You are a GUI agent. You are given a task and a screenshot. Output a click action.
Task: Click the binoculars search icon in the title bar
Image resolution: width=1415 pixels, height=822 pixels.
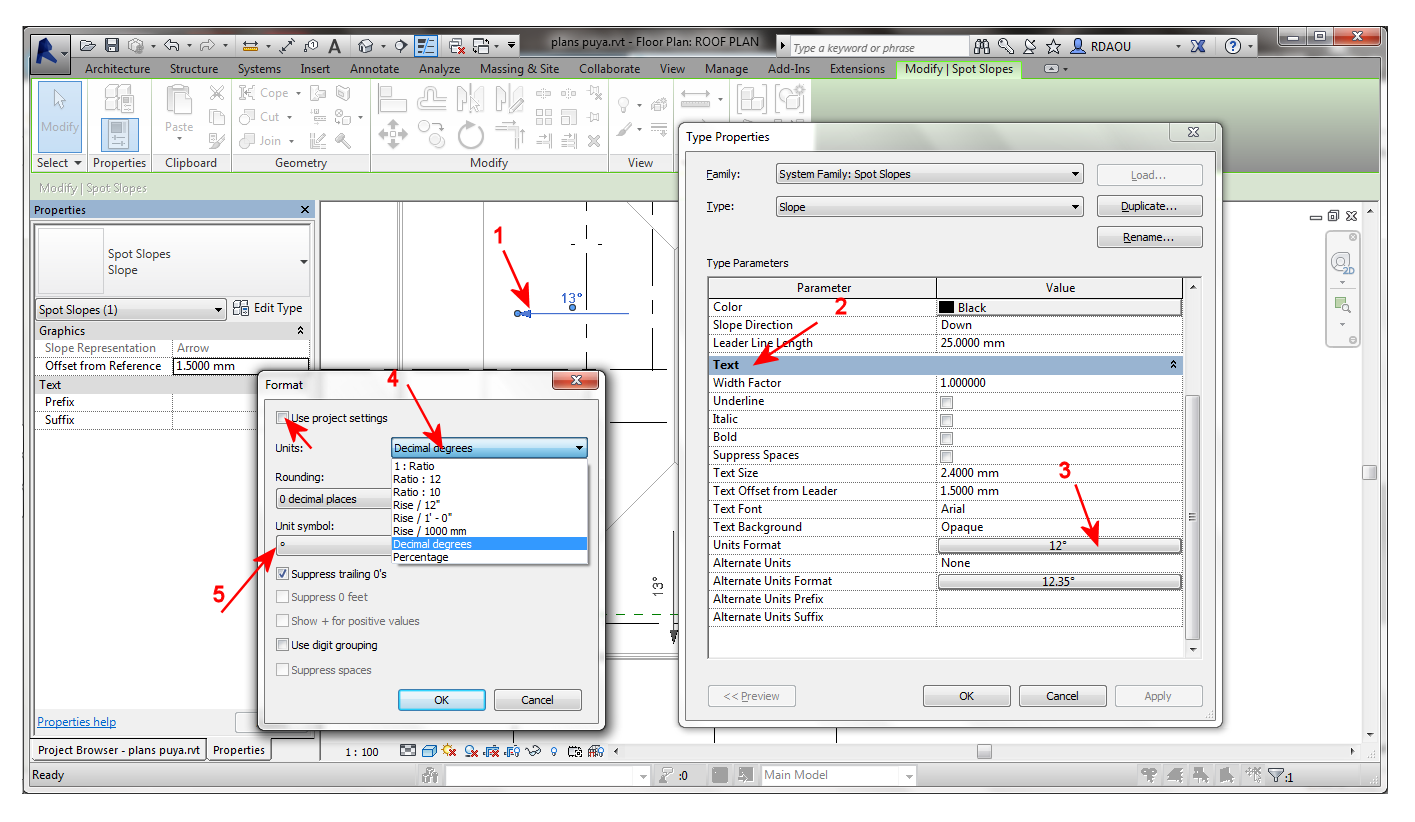click(x=982, y=46)
